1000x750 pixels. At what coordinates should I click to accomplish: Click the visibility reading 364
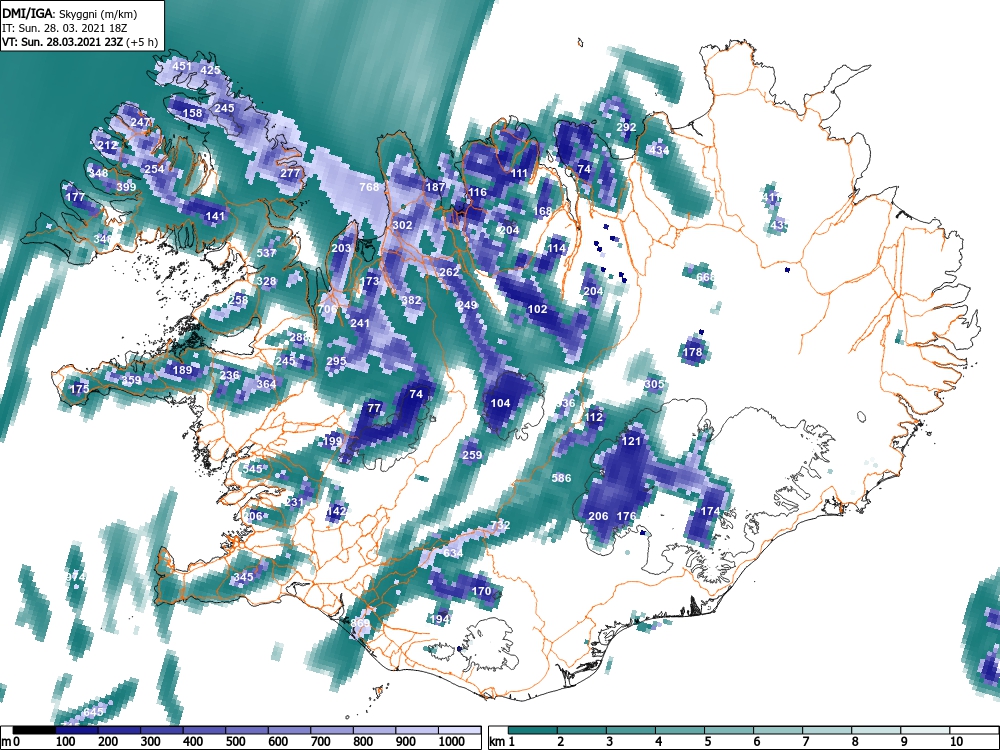pos(267,384)
